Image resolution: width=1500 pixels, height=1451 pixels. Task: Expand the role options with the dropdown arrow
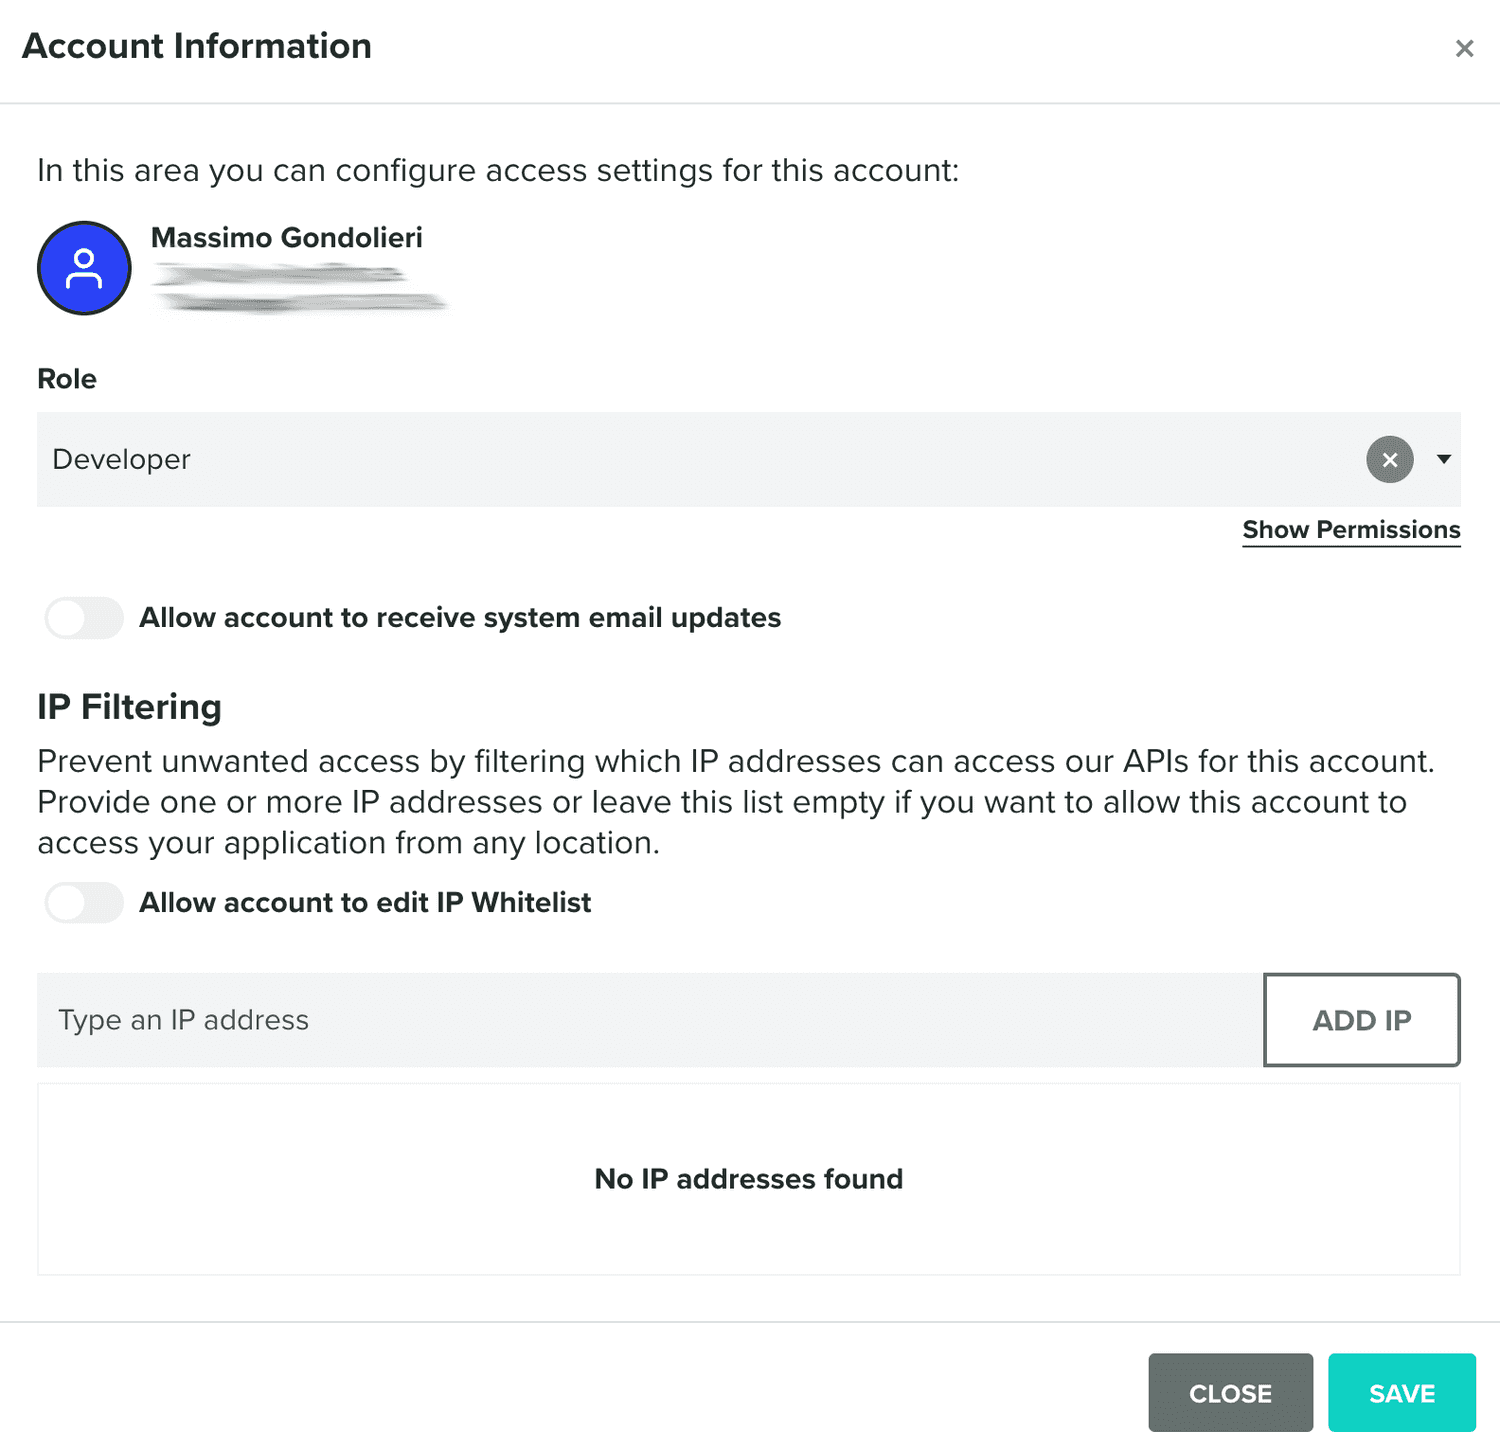click(1444, 460)
